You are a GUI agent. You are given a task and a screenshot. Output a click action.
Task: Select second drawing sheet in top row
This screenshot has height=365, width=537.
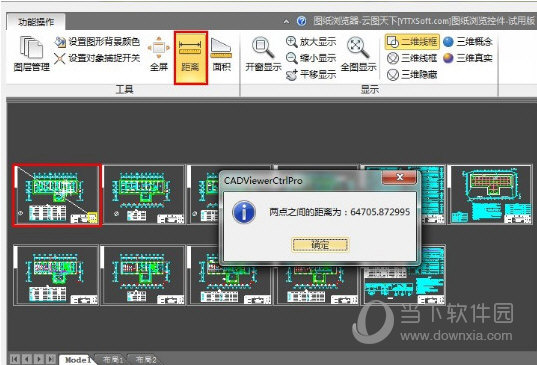144,194
